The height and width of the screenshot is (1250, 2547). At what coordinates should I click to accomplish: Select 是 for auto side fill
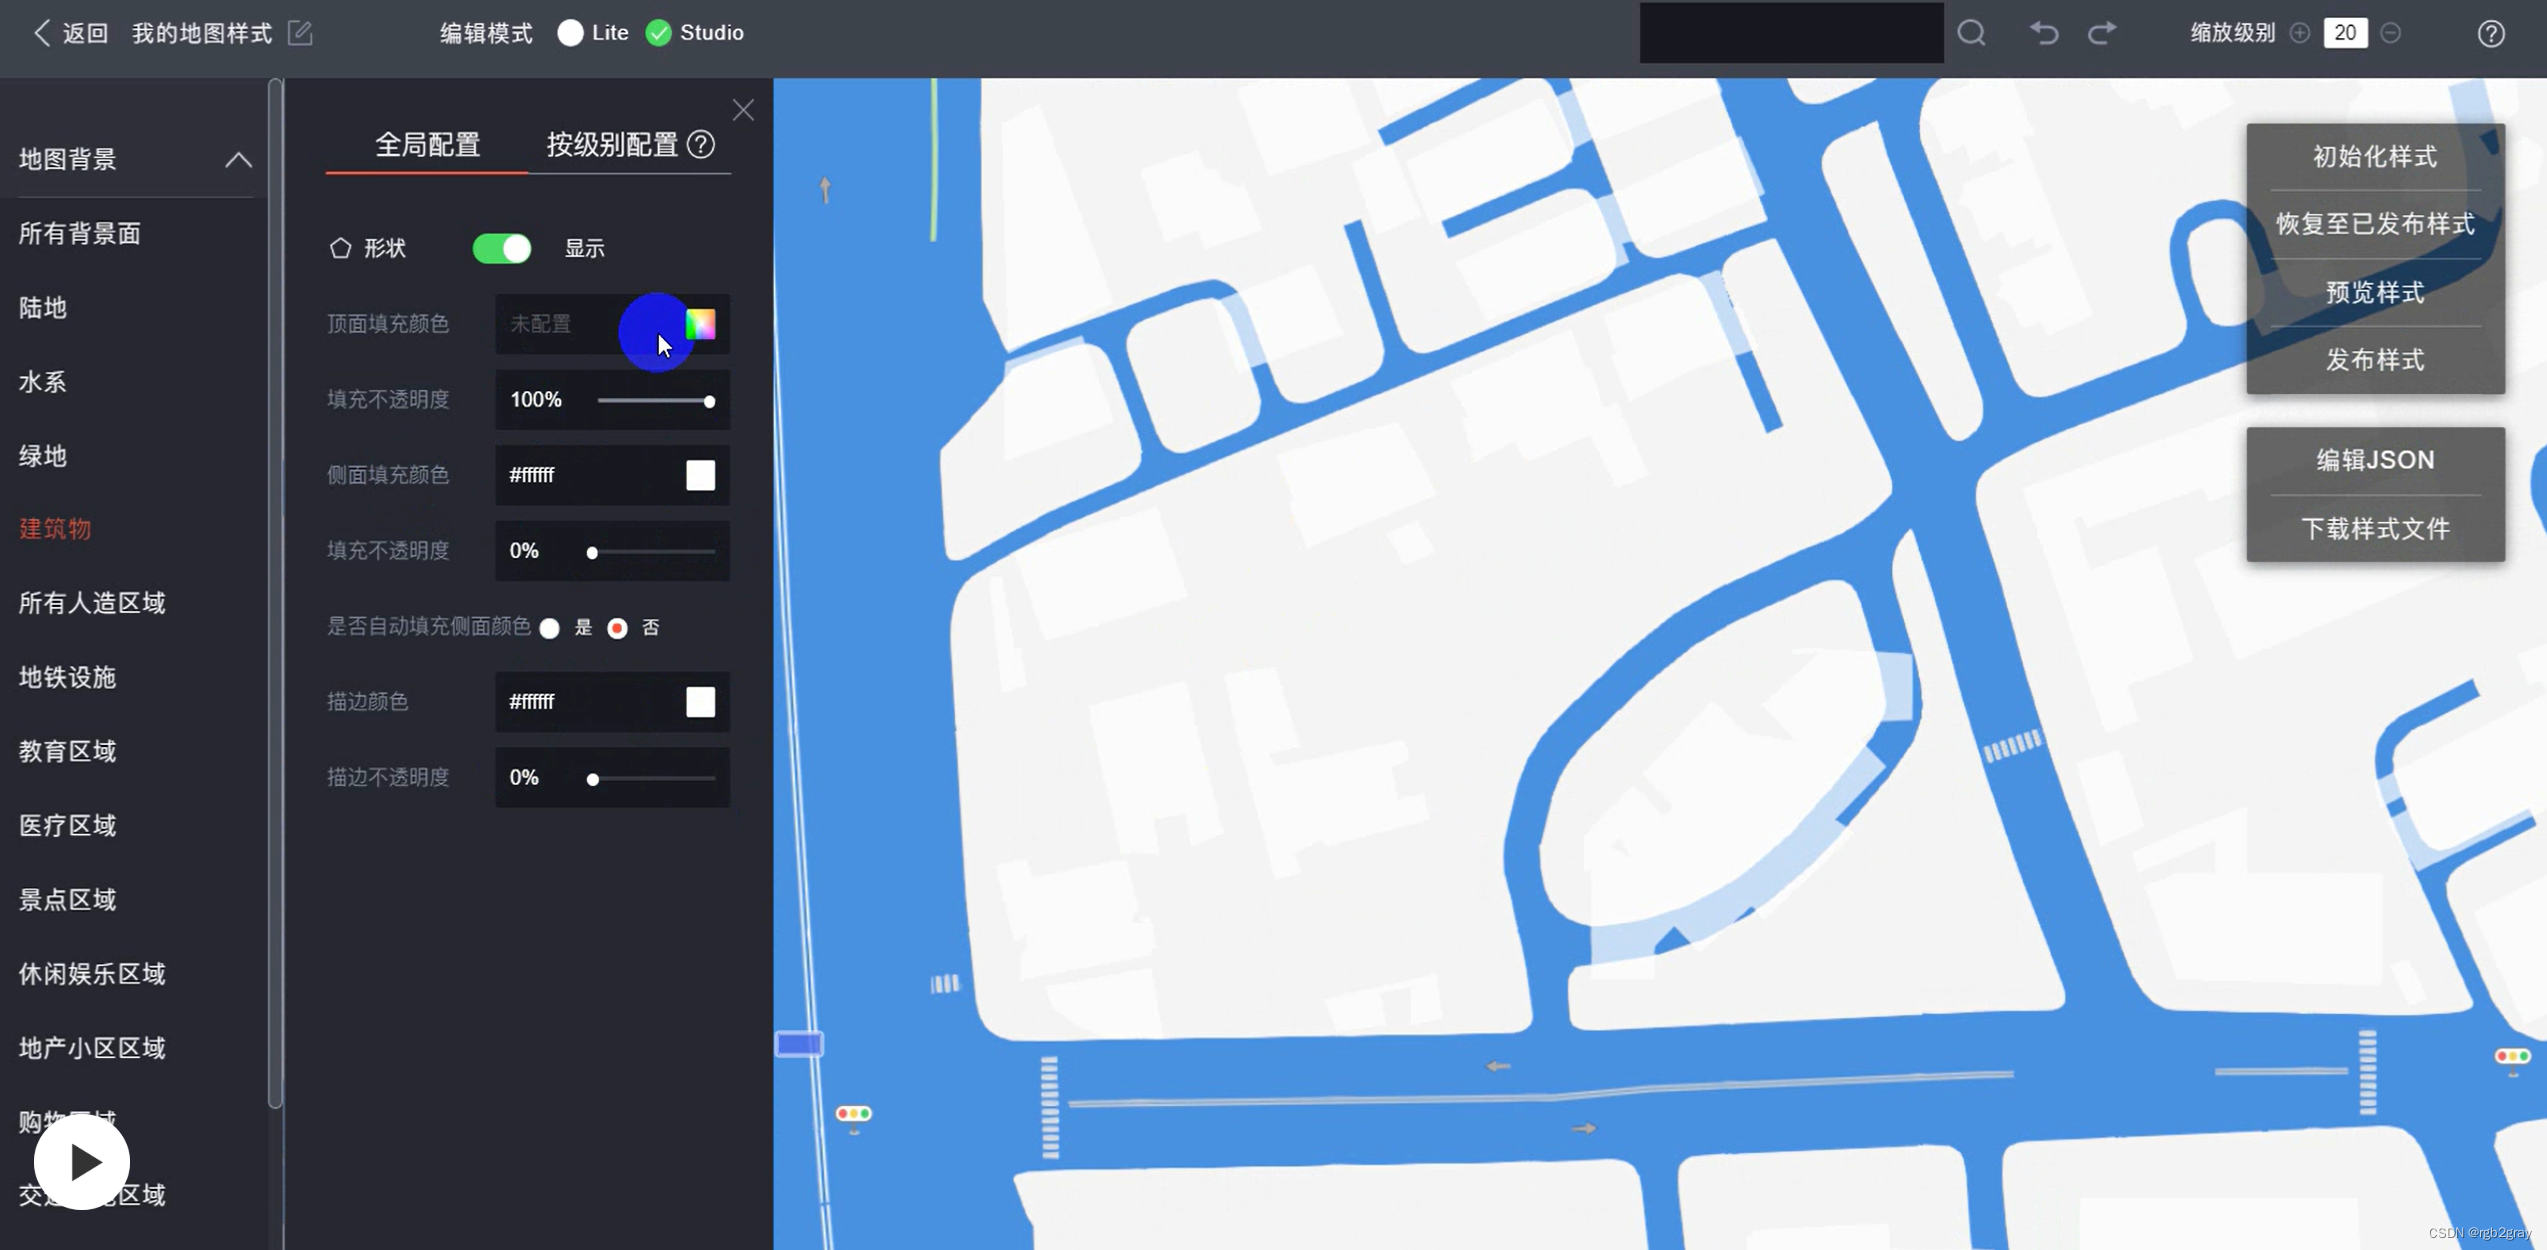click(x=550, y=628)
